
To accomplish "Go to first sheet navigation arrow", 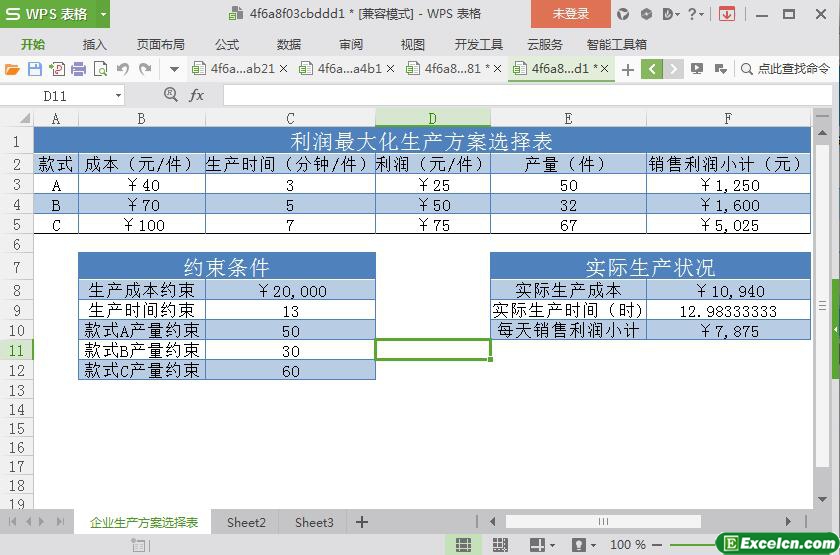I will coord(12,521).
